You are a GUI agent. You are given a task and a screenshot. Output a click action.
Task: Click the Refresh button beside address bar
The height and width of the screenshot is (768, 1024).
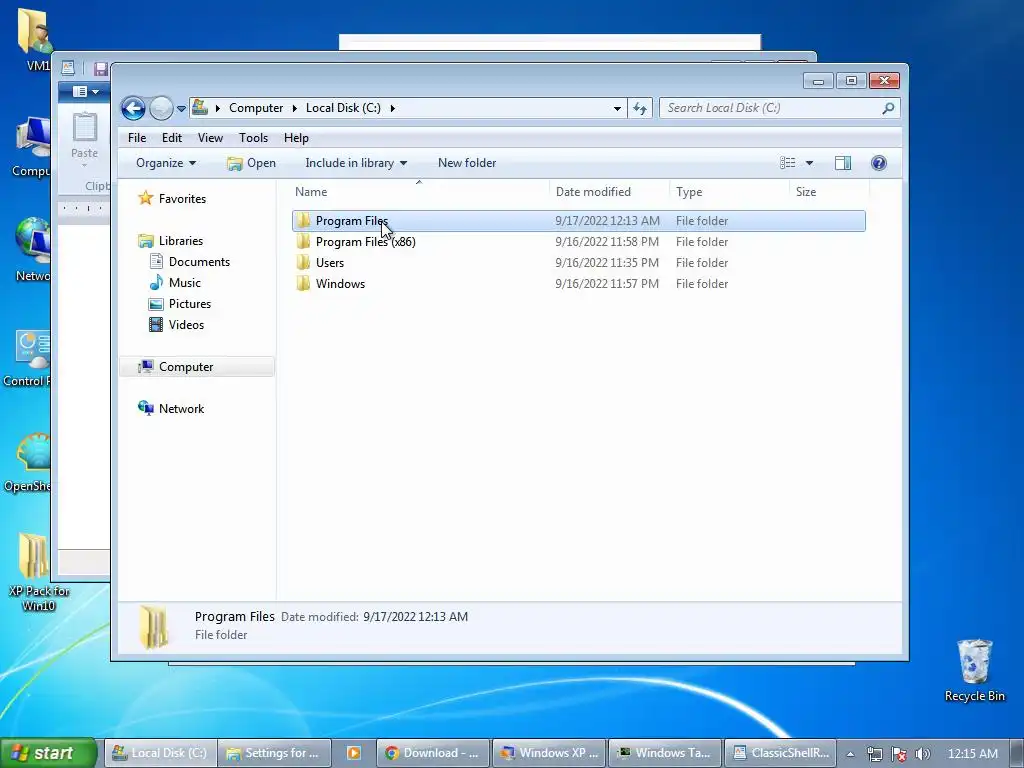click(x=640, y=108)
